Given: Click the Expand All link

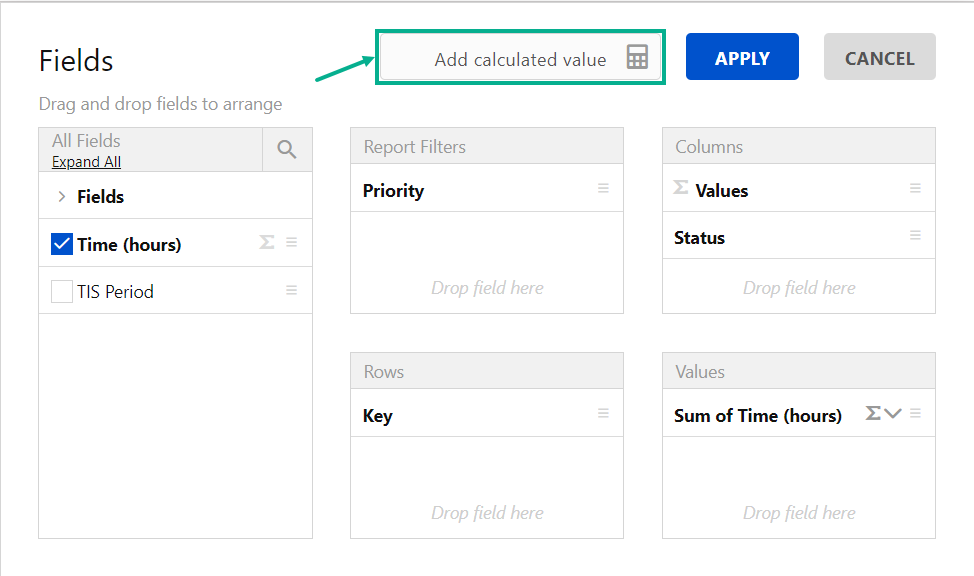Looking at the screenshot, I should click(86, 162).
